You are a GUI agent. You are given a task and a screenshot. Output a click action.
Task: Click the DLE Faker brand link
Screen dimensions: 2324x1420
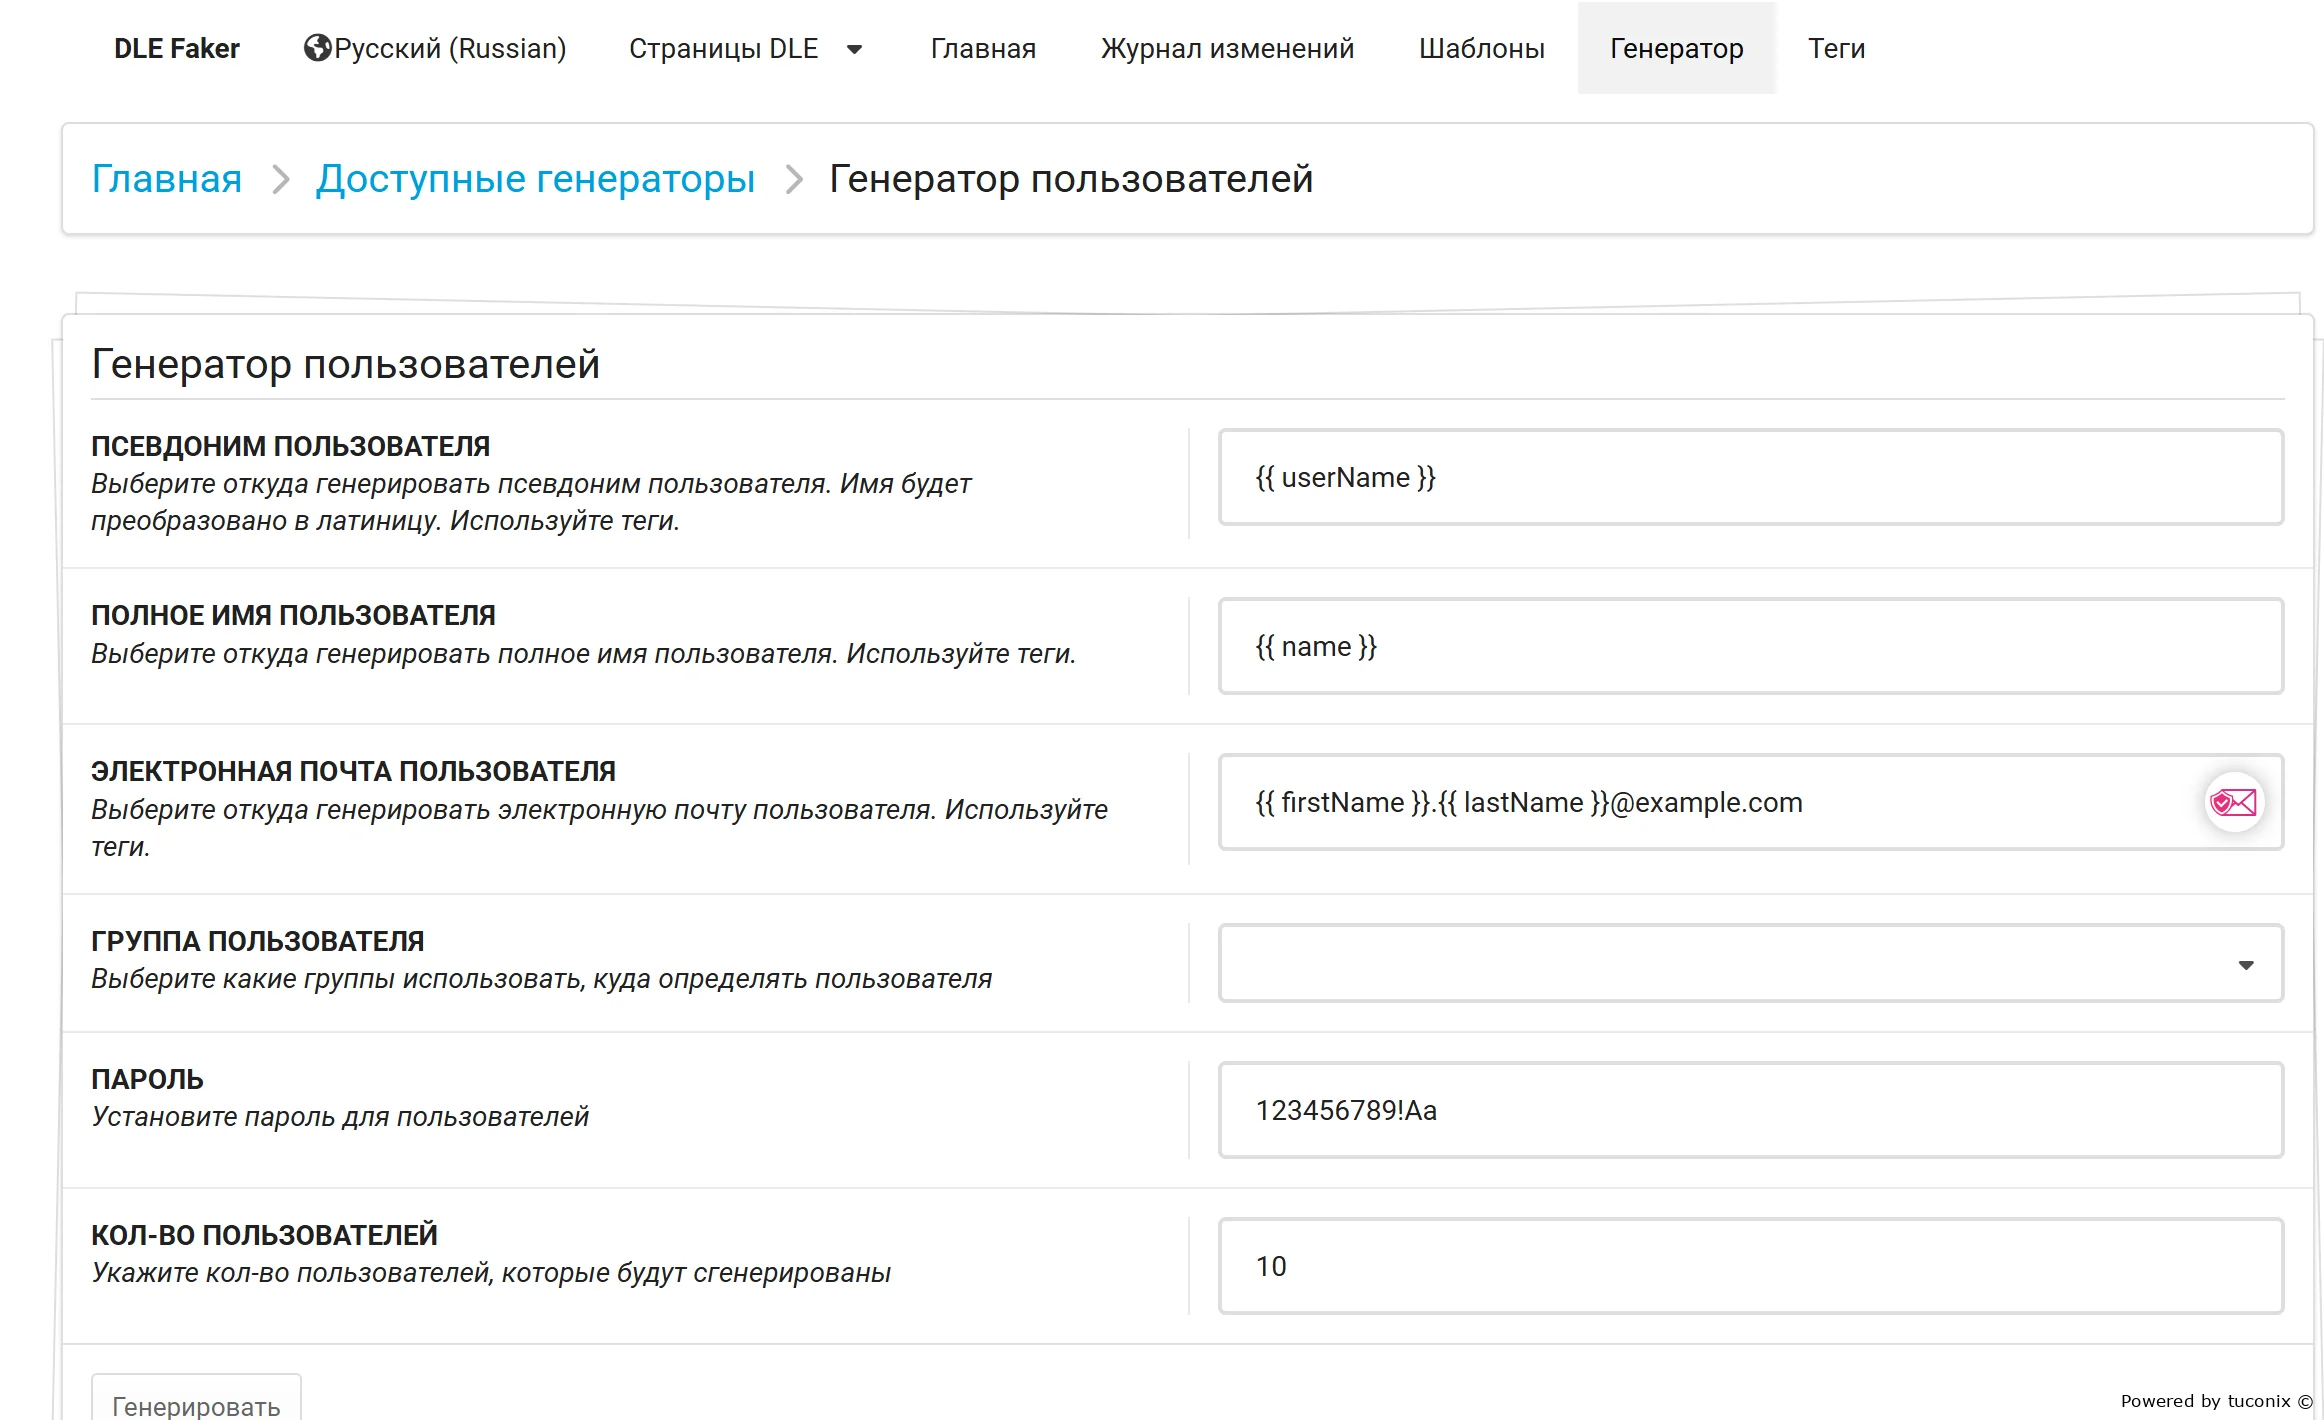coord(177,48)
